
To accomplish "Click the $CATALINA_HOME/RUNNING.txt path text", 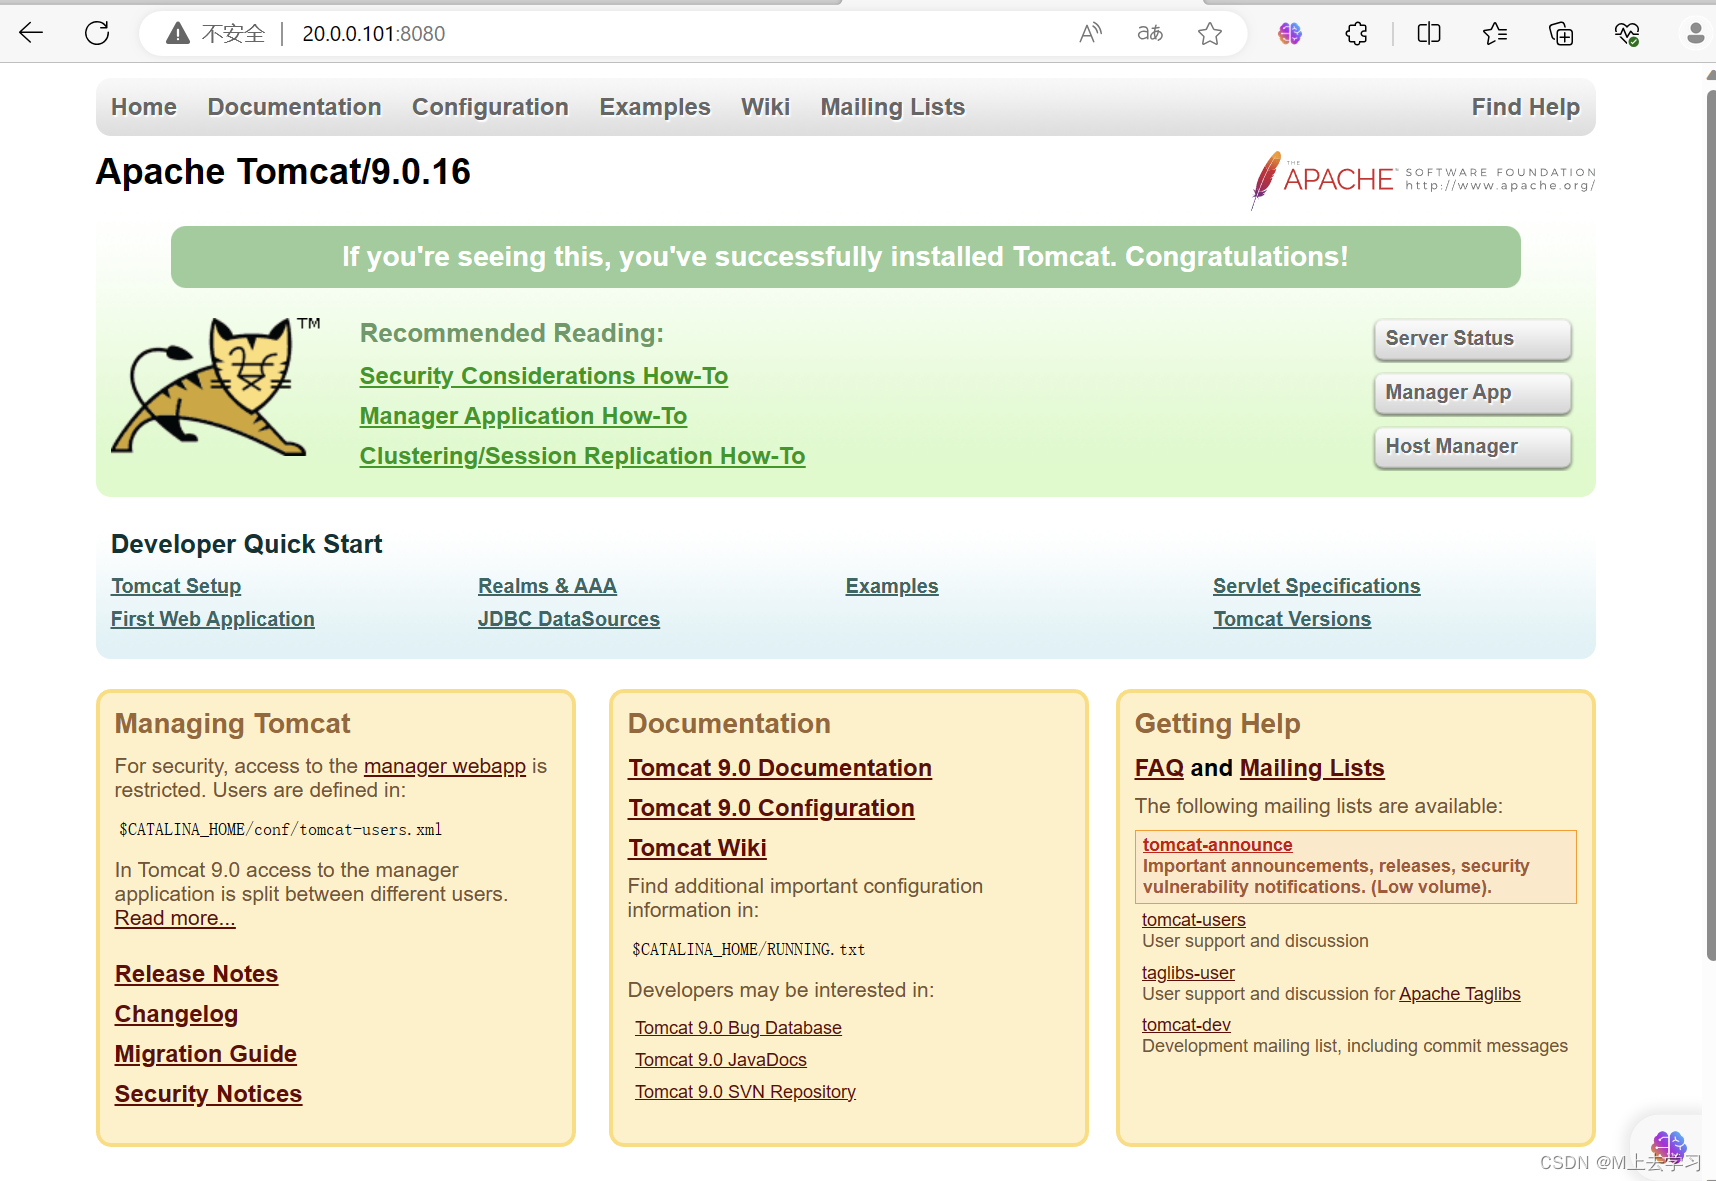I will [748, 950].
